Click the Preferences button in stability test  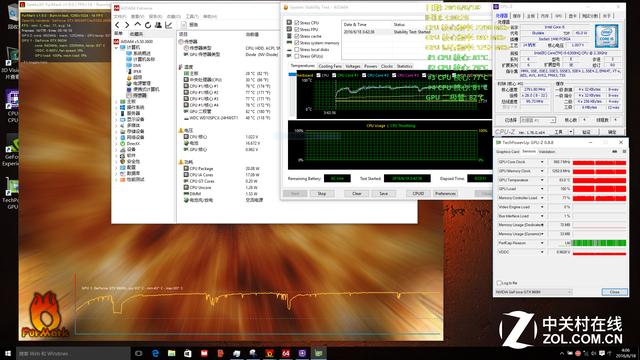click(x=445, y=193)
